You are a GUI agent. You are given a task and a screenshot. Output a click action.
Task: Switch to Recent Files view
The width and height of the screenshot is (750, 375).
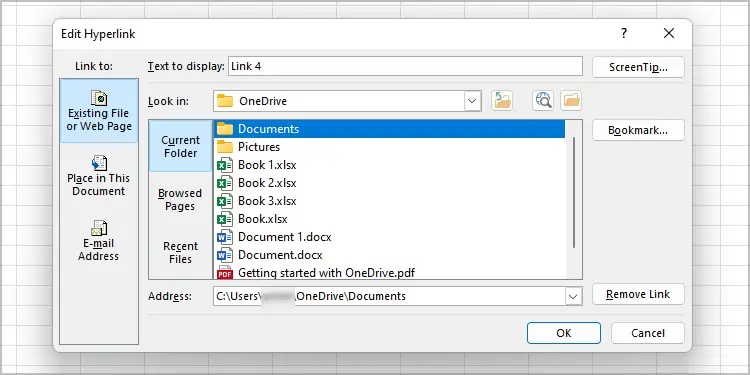click(180, 253)
